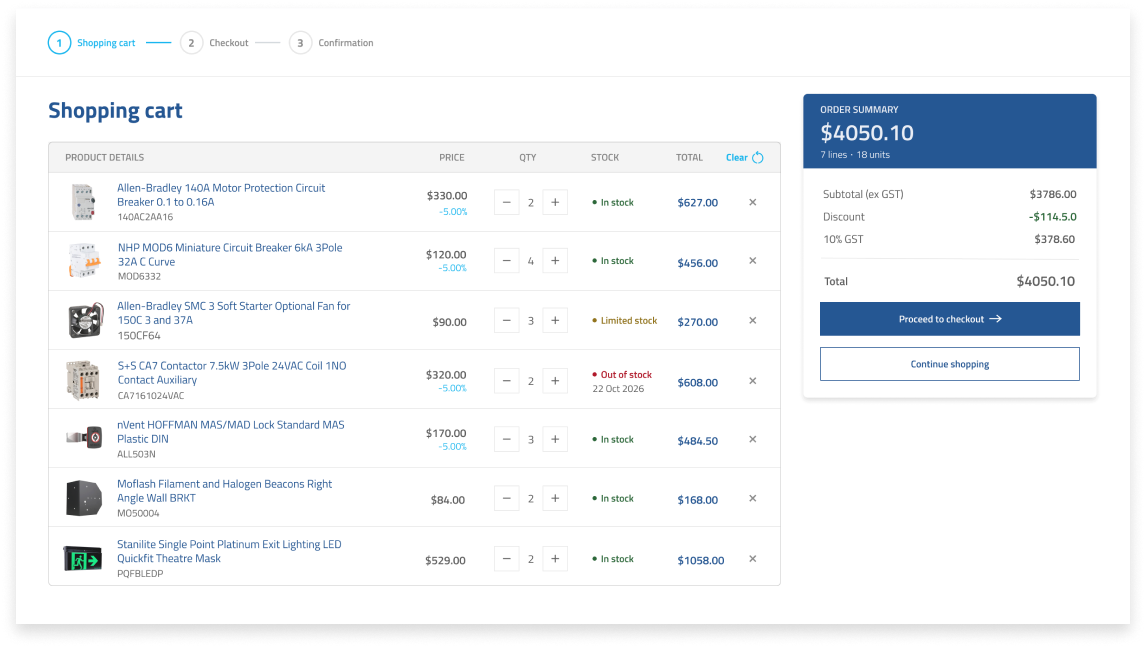
Task: Open Allen-Bradley SMC 3 Soft Starter Fan link
Action: click(233, 313)
